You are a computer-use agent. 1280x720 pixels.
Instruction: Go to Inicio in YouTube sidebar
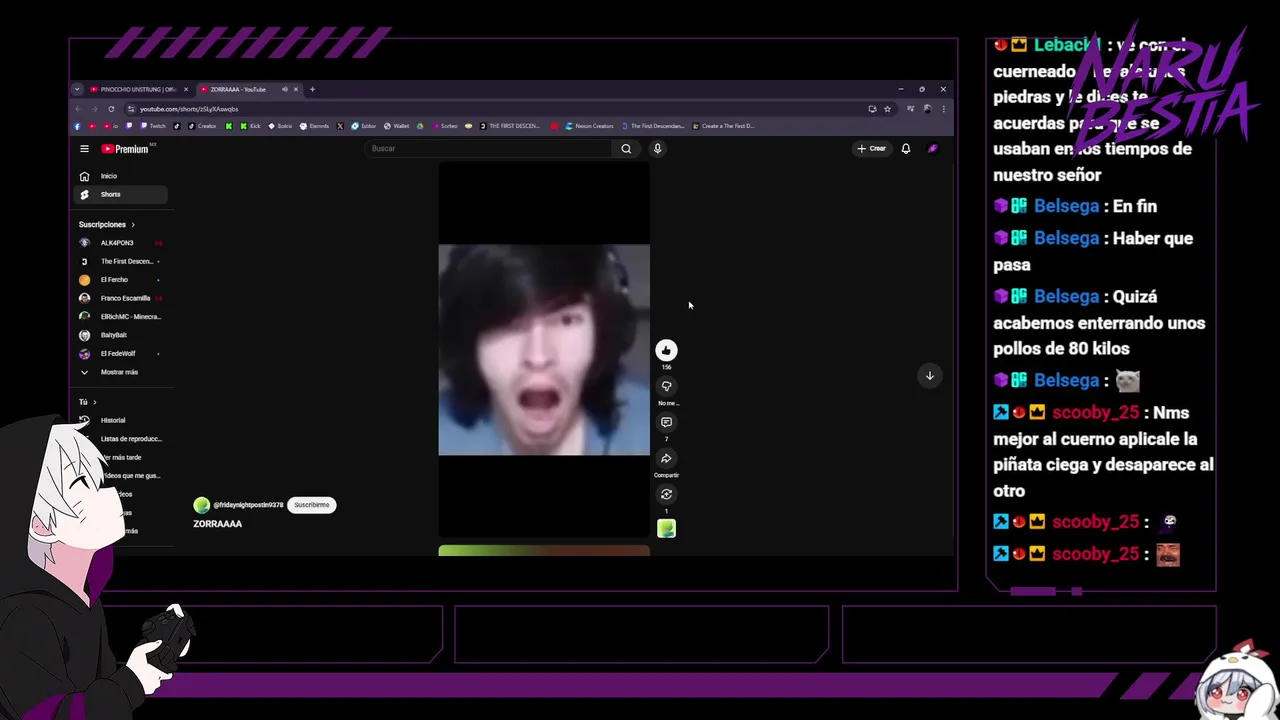(x=120, y=176)
